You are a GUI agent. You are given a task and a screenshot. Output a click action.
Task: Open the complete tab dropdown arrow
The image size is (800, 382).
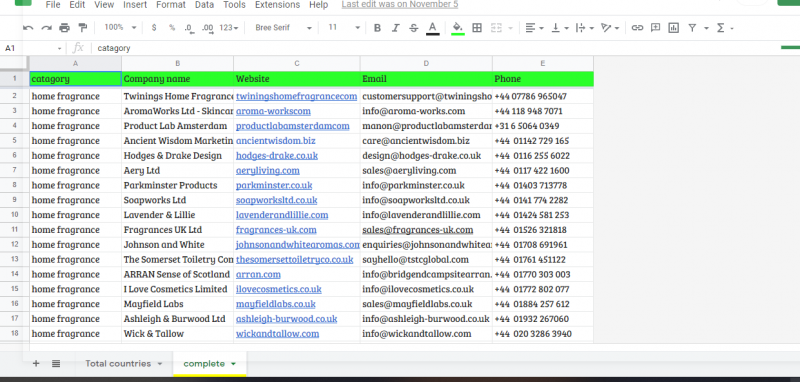(x=234, y=364)
